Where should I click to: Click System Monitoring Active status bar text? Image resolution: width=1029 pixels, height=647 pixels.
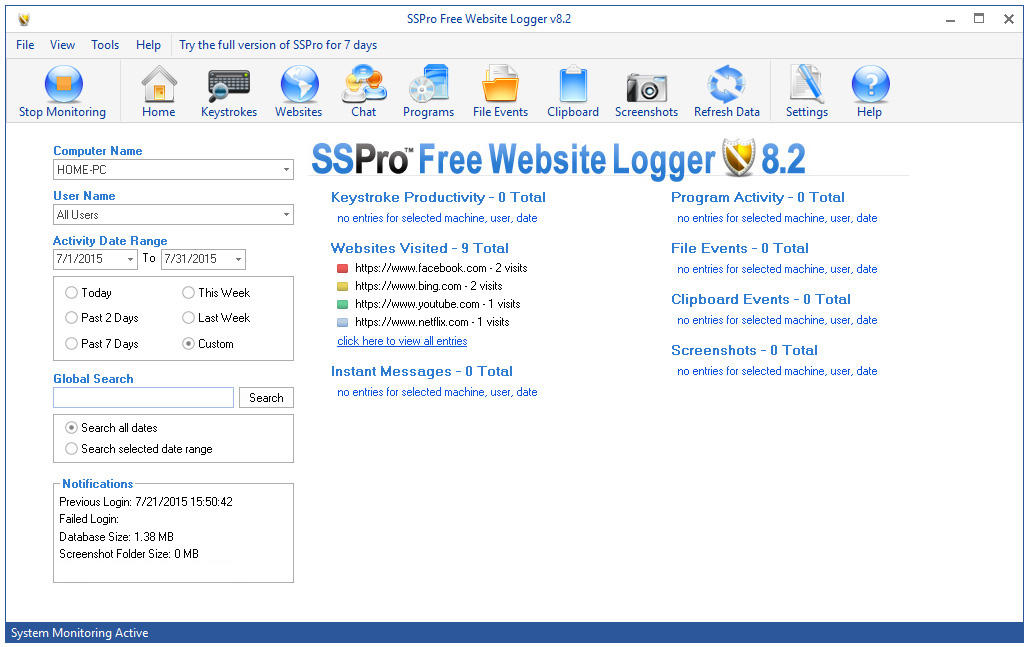[x=79, y=633]
